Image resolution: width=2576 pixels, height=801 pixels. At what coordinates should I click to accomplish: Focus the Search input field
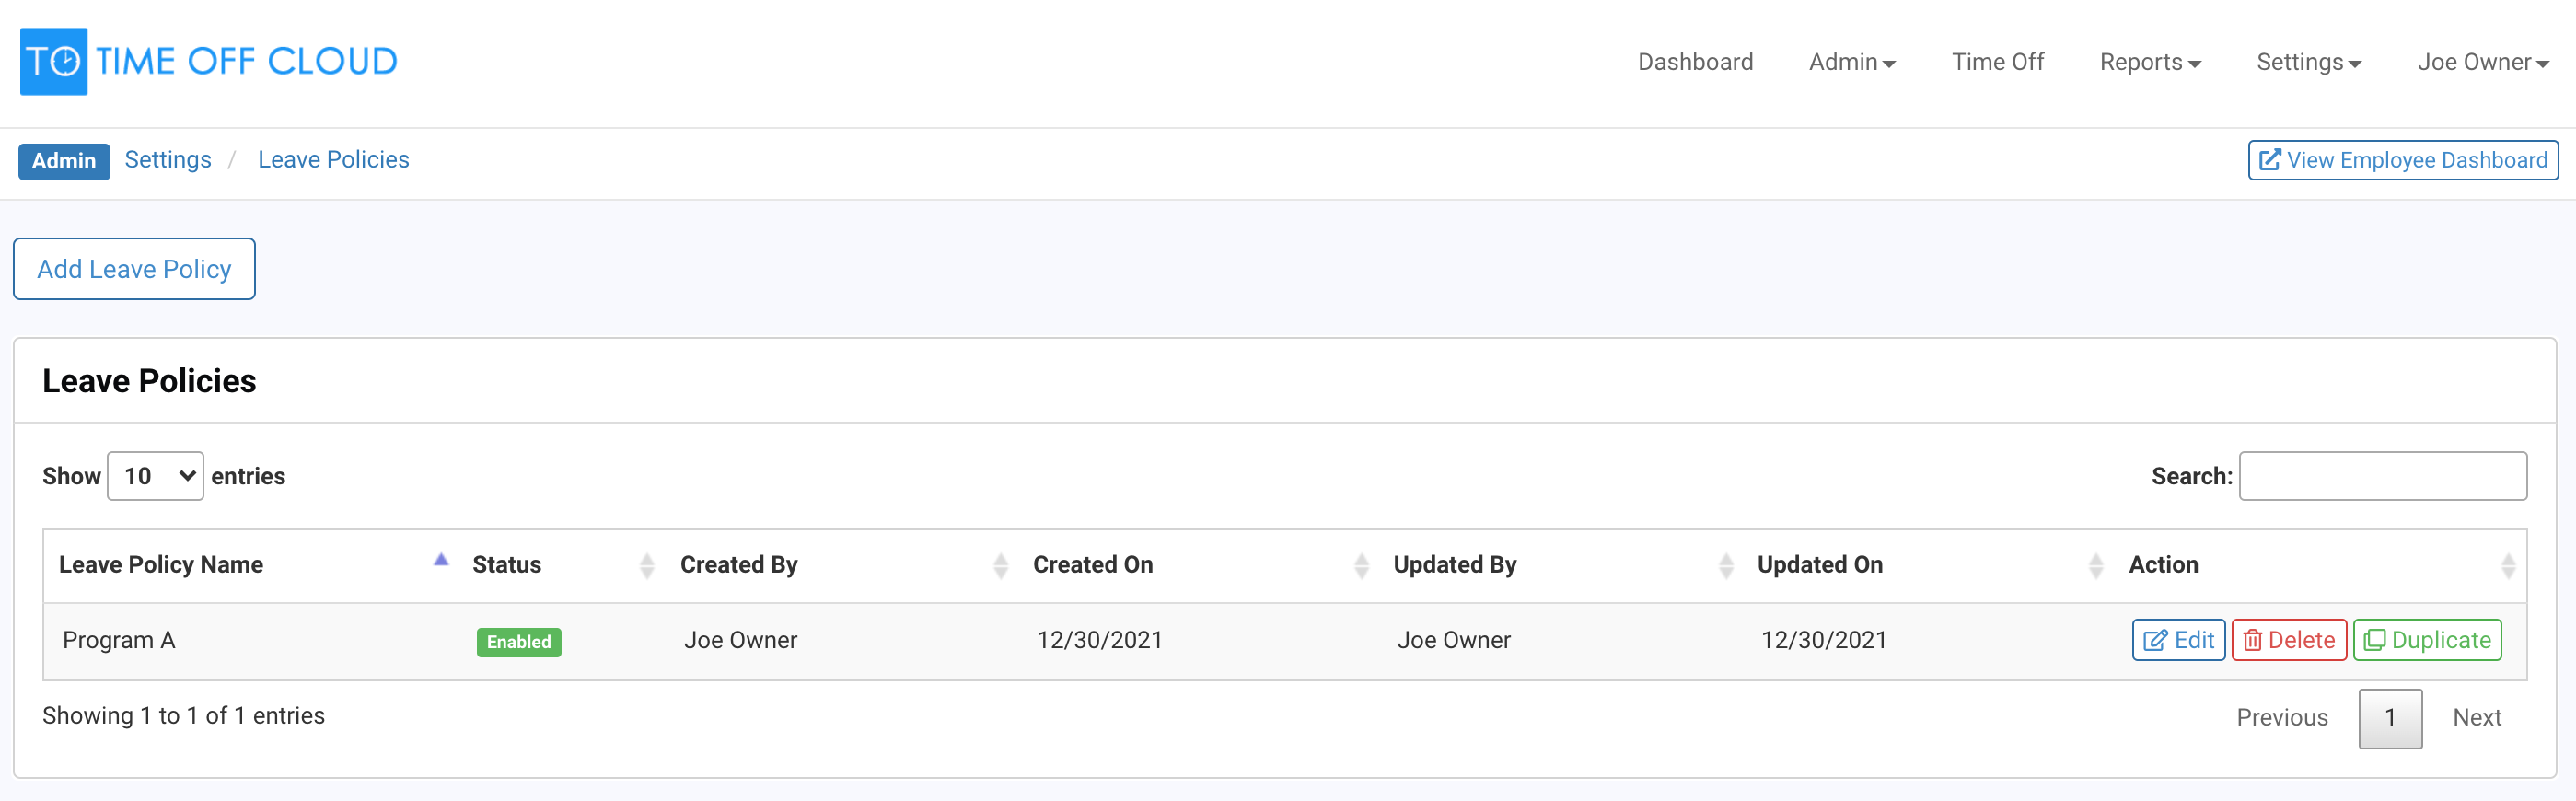(x=2383, y=476)
